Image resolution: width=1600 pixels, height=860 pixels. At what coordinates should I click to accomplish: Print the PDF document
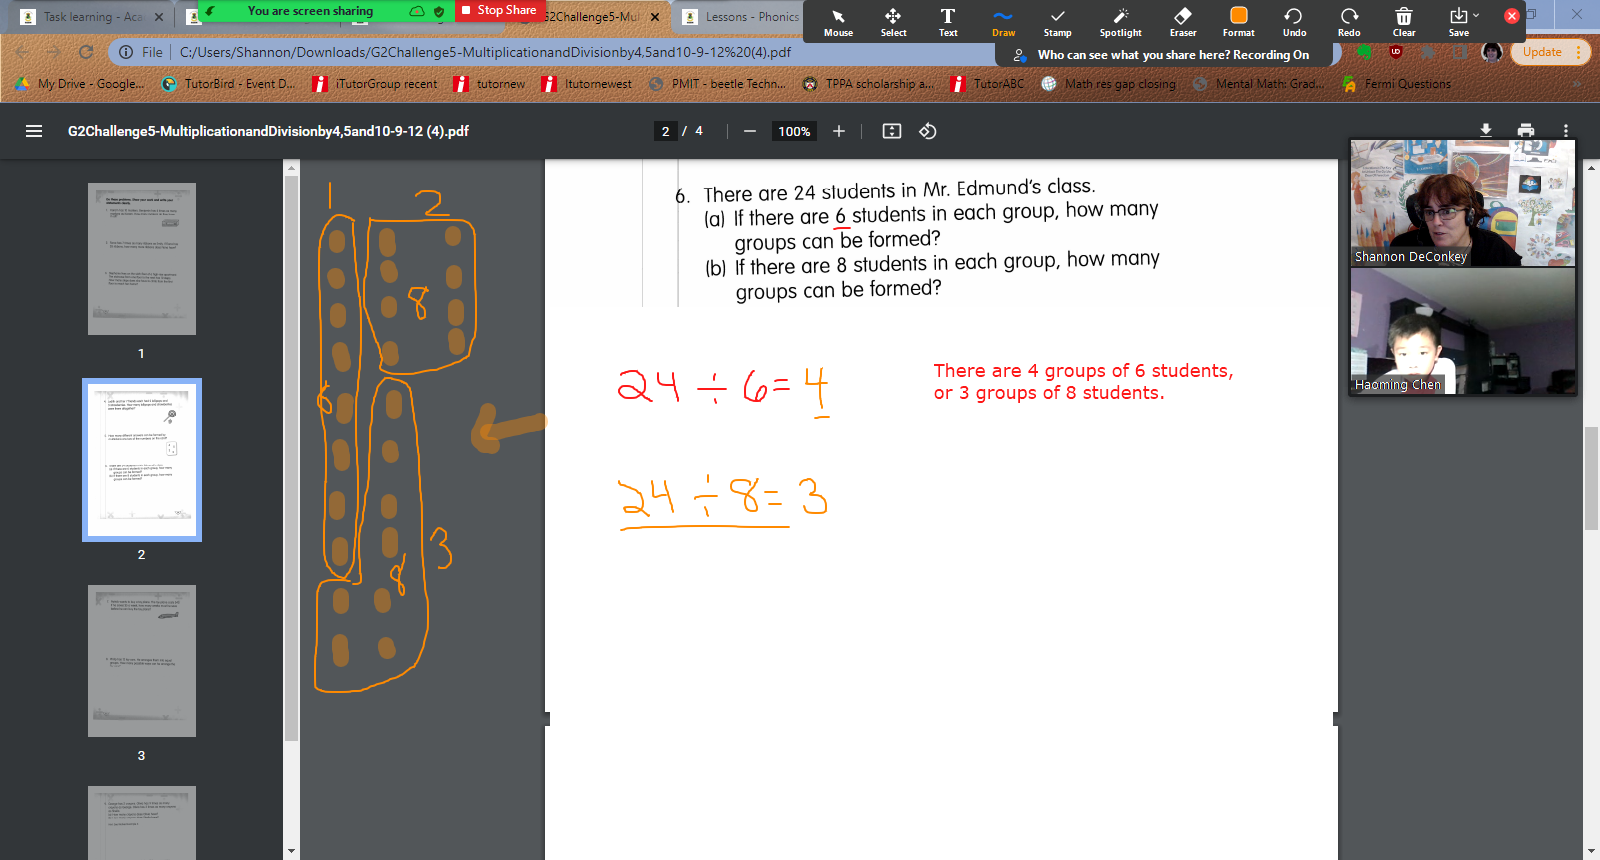[1526, 130]
